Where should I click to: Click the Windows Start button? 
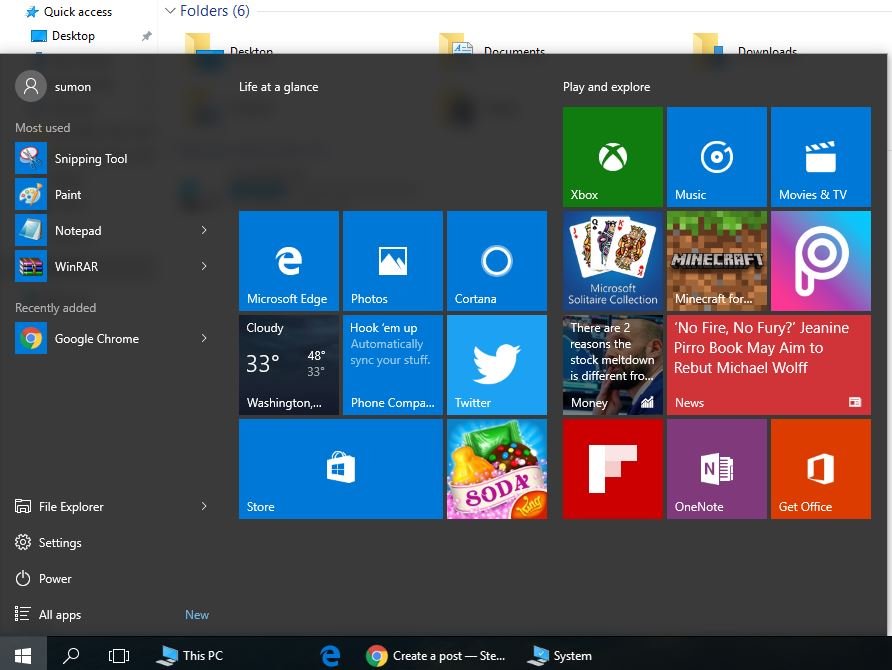click(23, 655)
